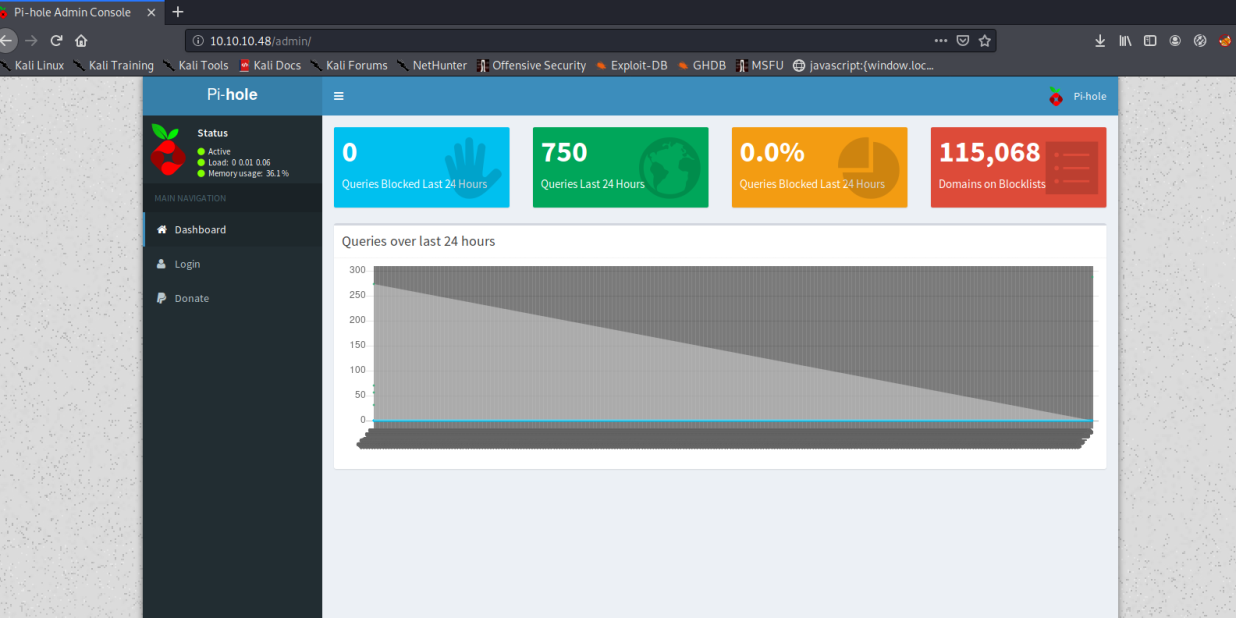Click the list icon on the Domains on Blocklists tile
This screenshot has width=1236, height=618.
[1071, 167]
